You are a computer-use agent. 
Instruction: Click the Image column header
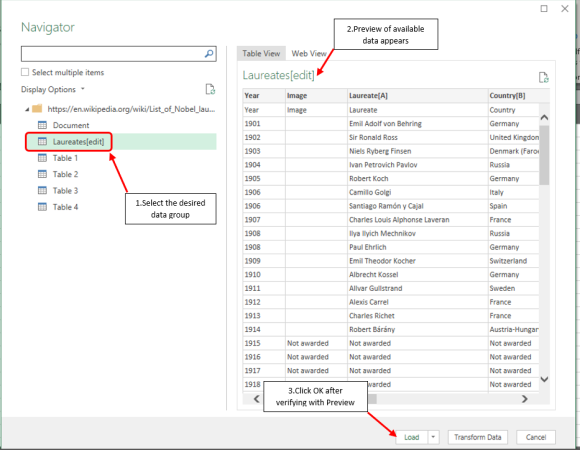click(316, 95)
